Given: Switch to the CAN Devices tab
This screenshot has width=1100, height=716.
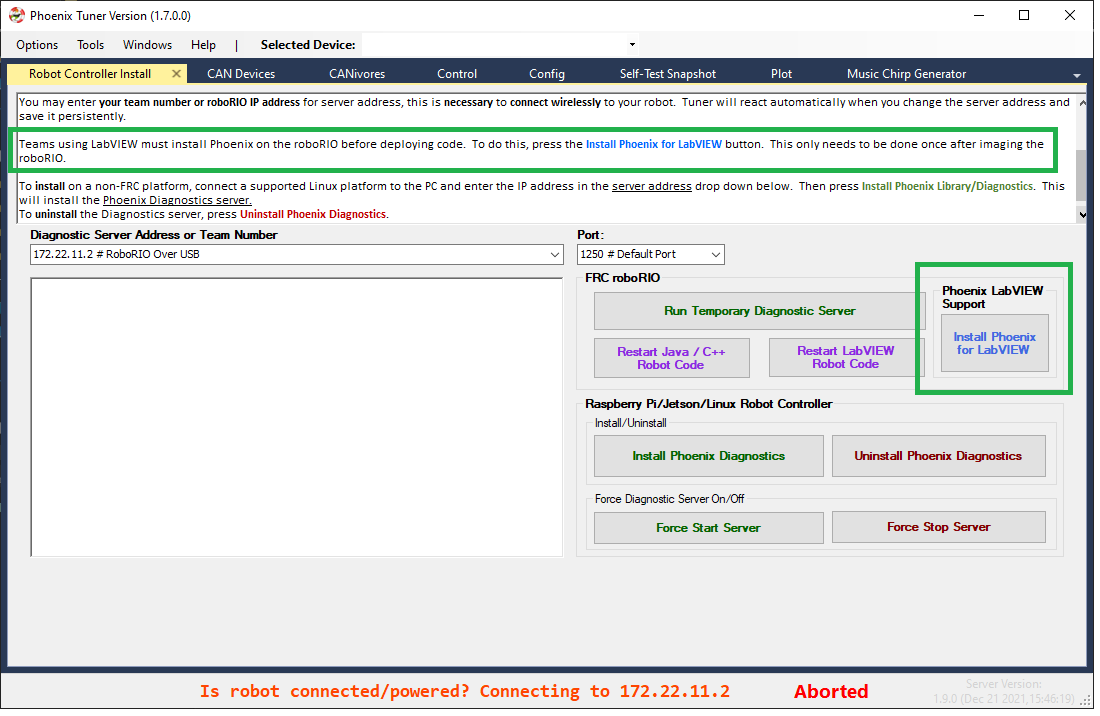Looking at the screenshot, I should (241, 74).
